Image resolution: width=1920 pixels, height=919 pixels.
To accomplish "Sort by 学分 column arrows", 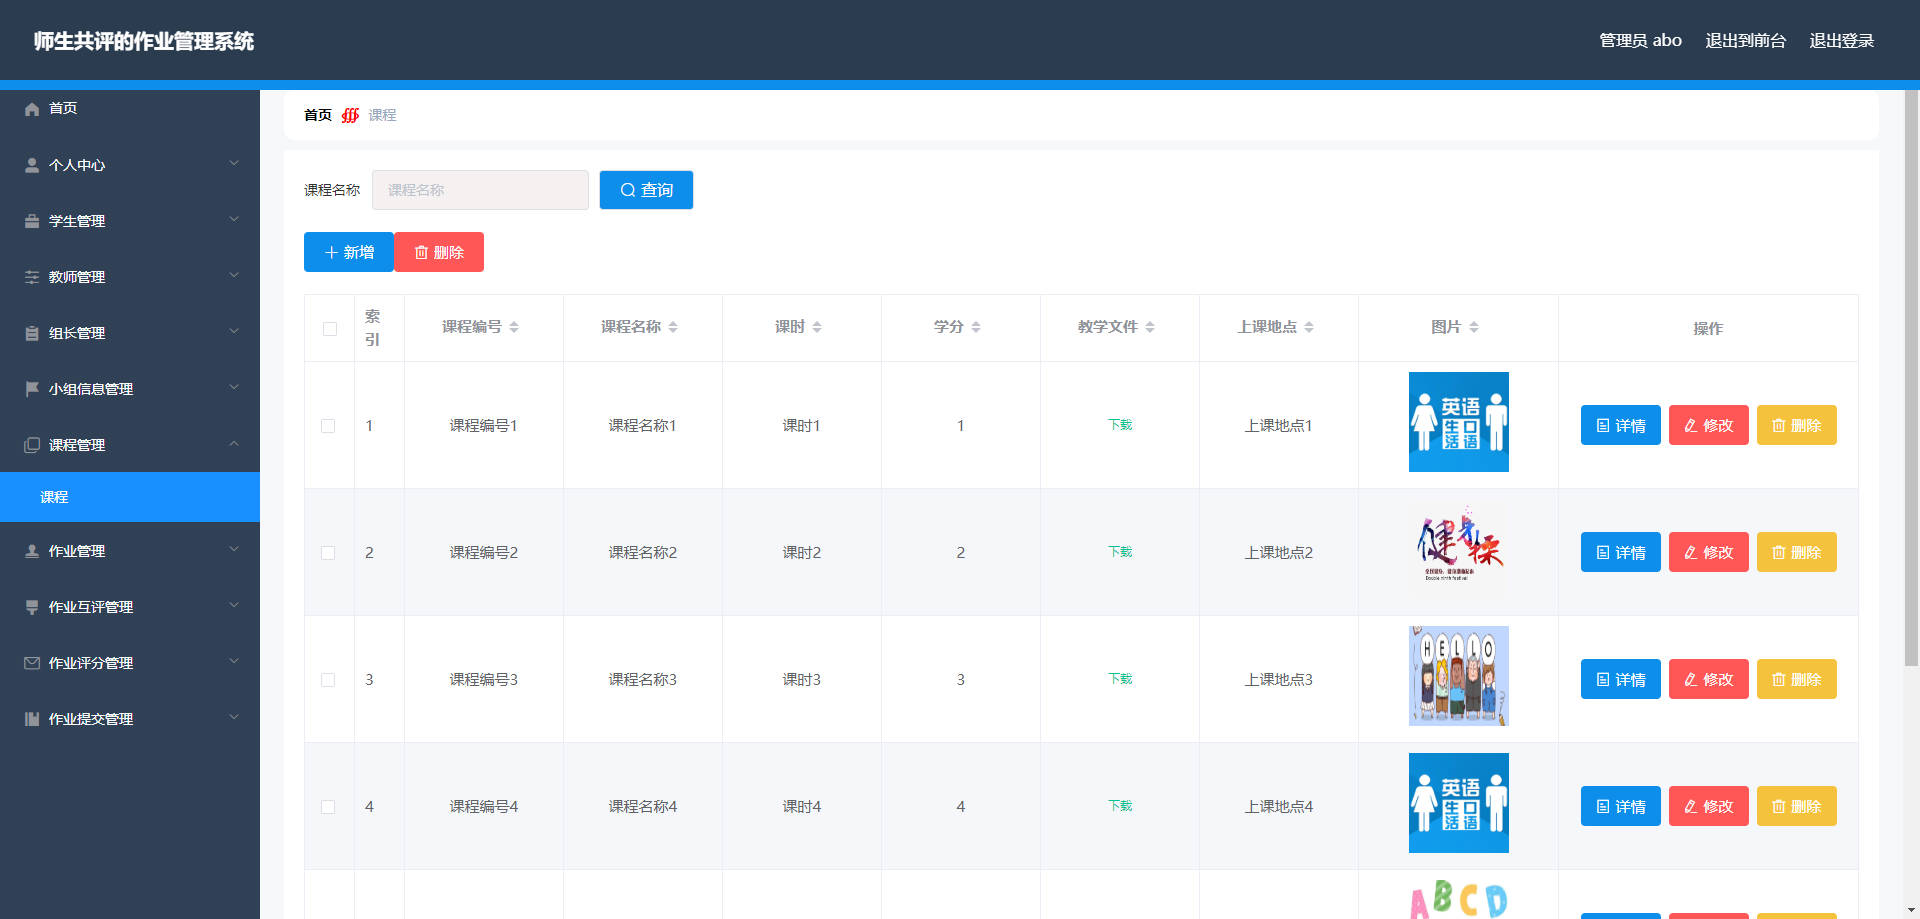I will click(976, 327).
